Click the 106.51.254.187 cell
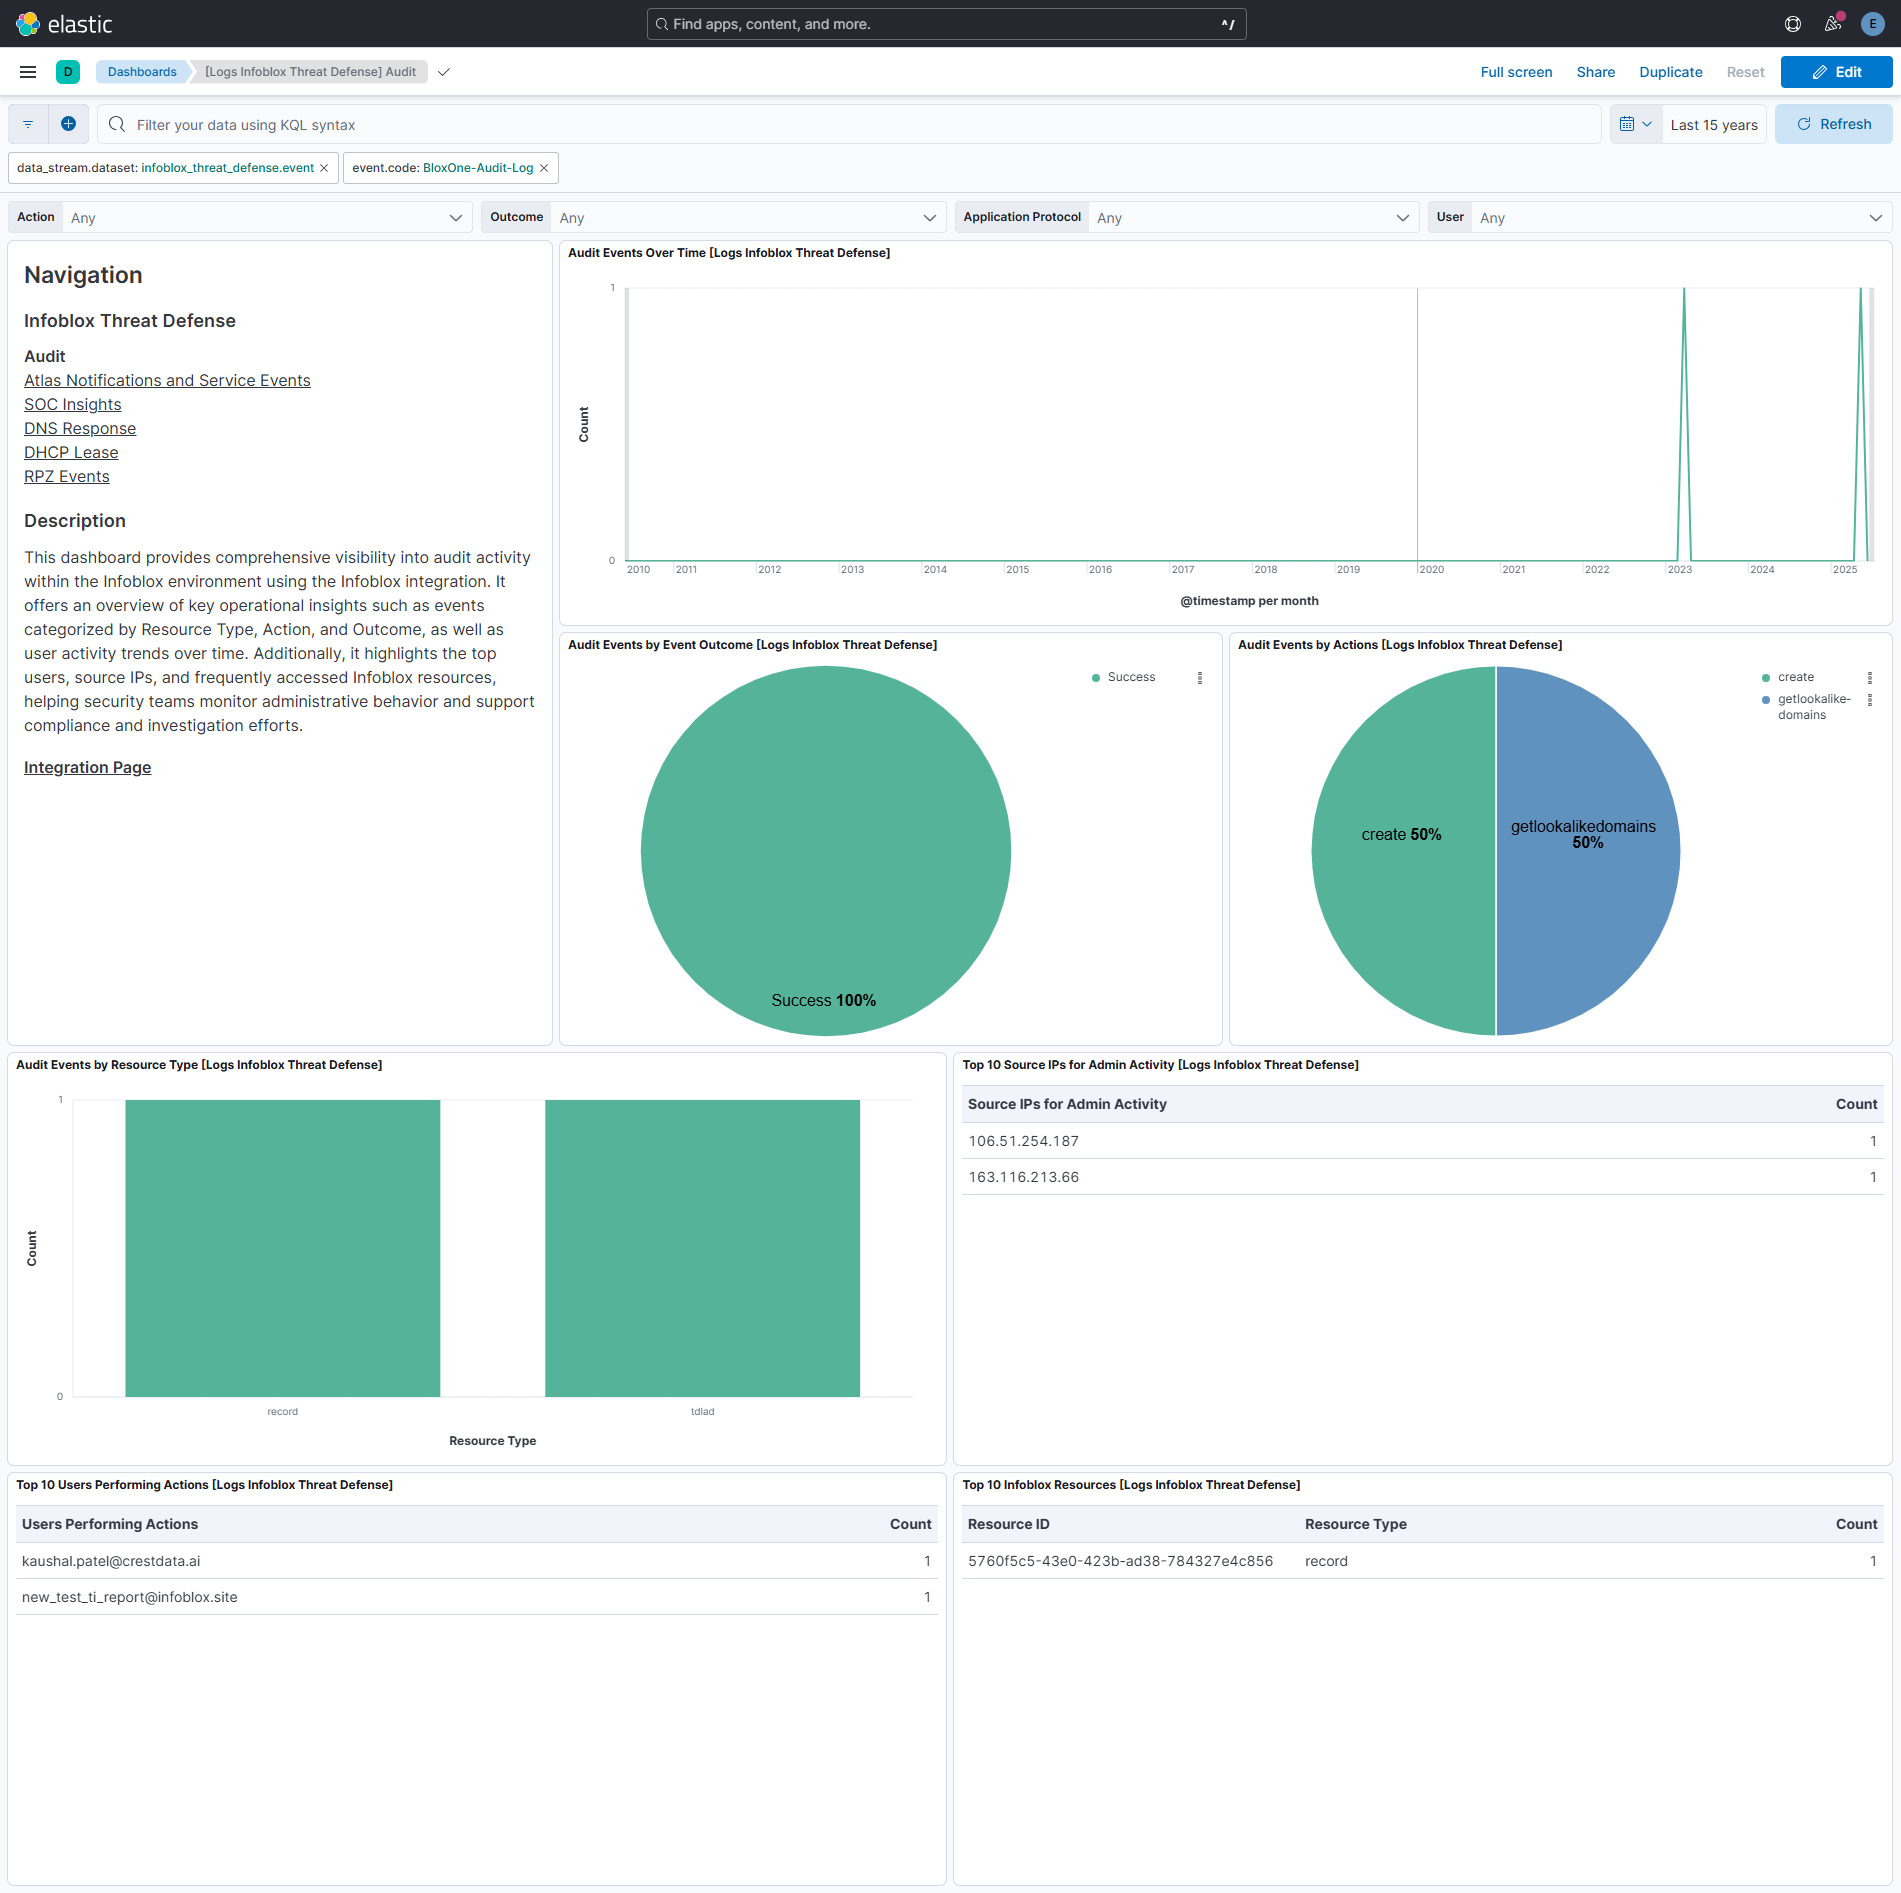The width and height of the screenshot is (1901, 1893). click(x=1023, y=1141)
